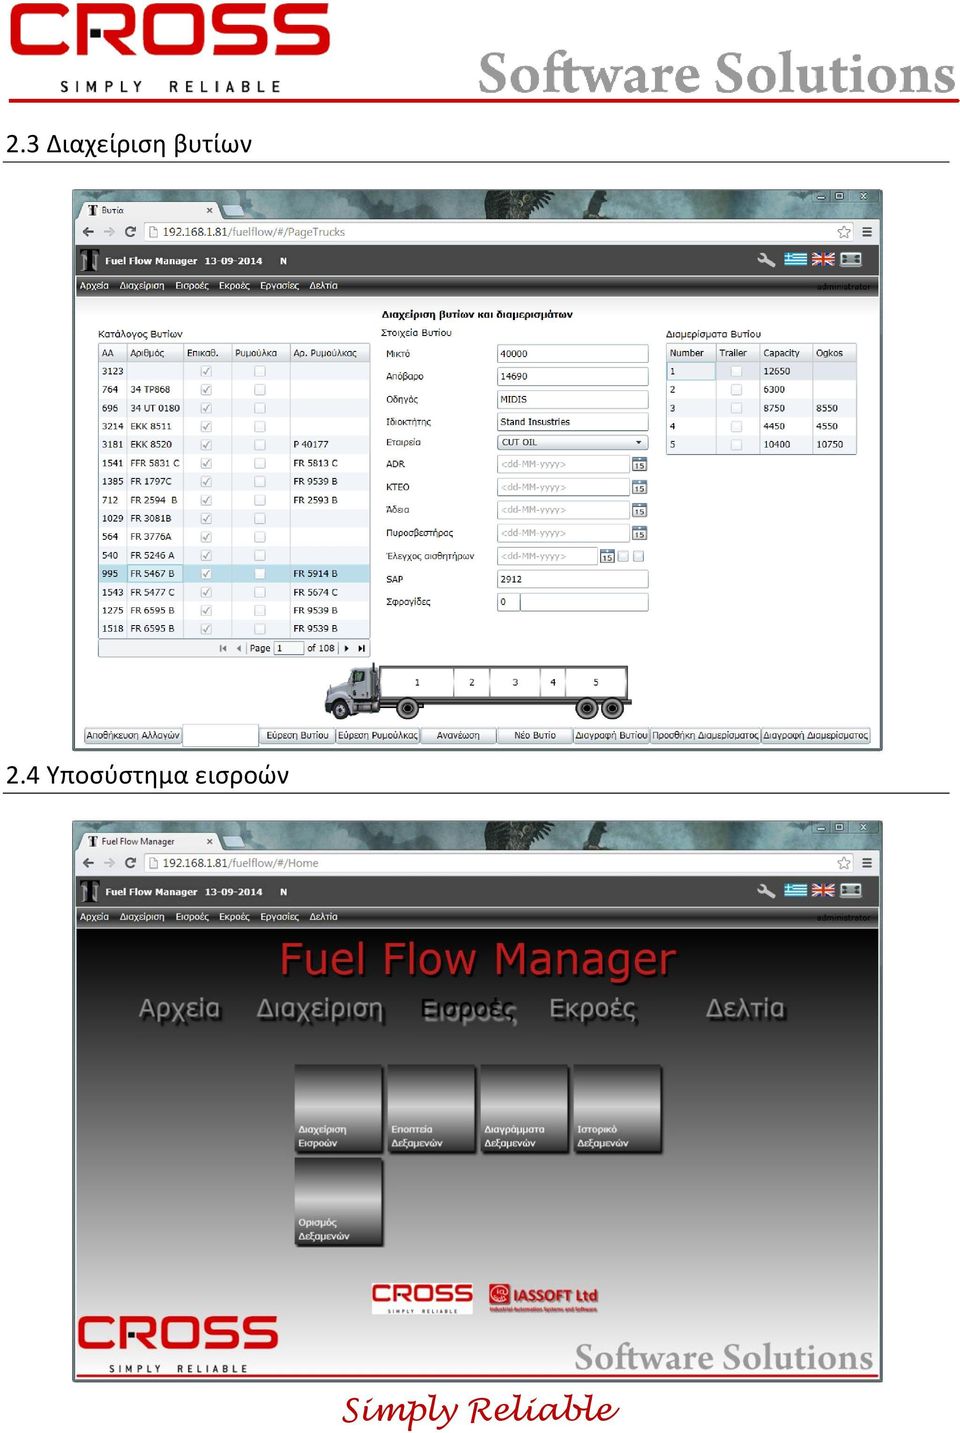This screenshot has width=960, height=1433.
Task: Select large Εκροές heading on Home page
Action: click(x=592, y=1009)
